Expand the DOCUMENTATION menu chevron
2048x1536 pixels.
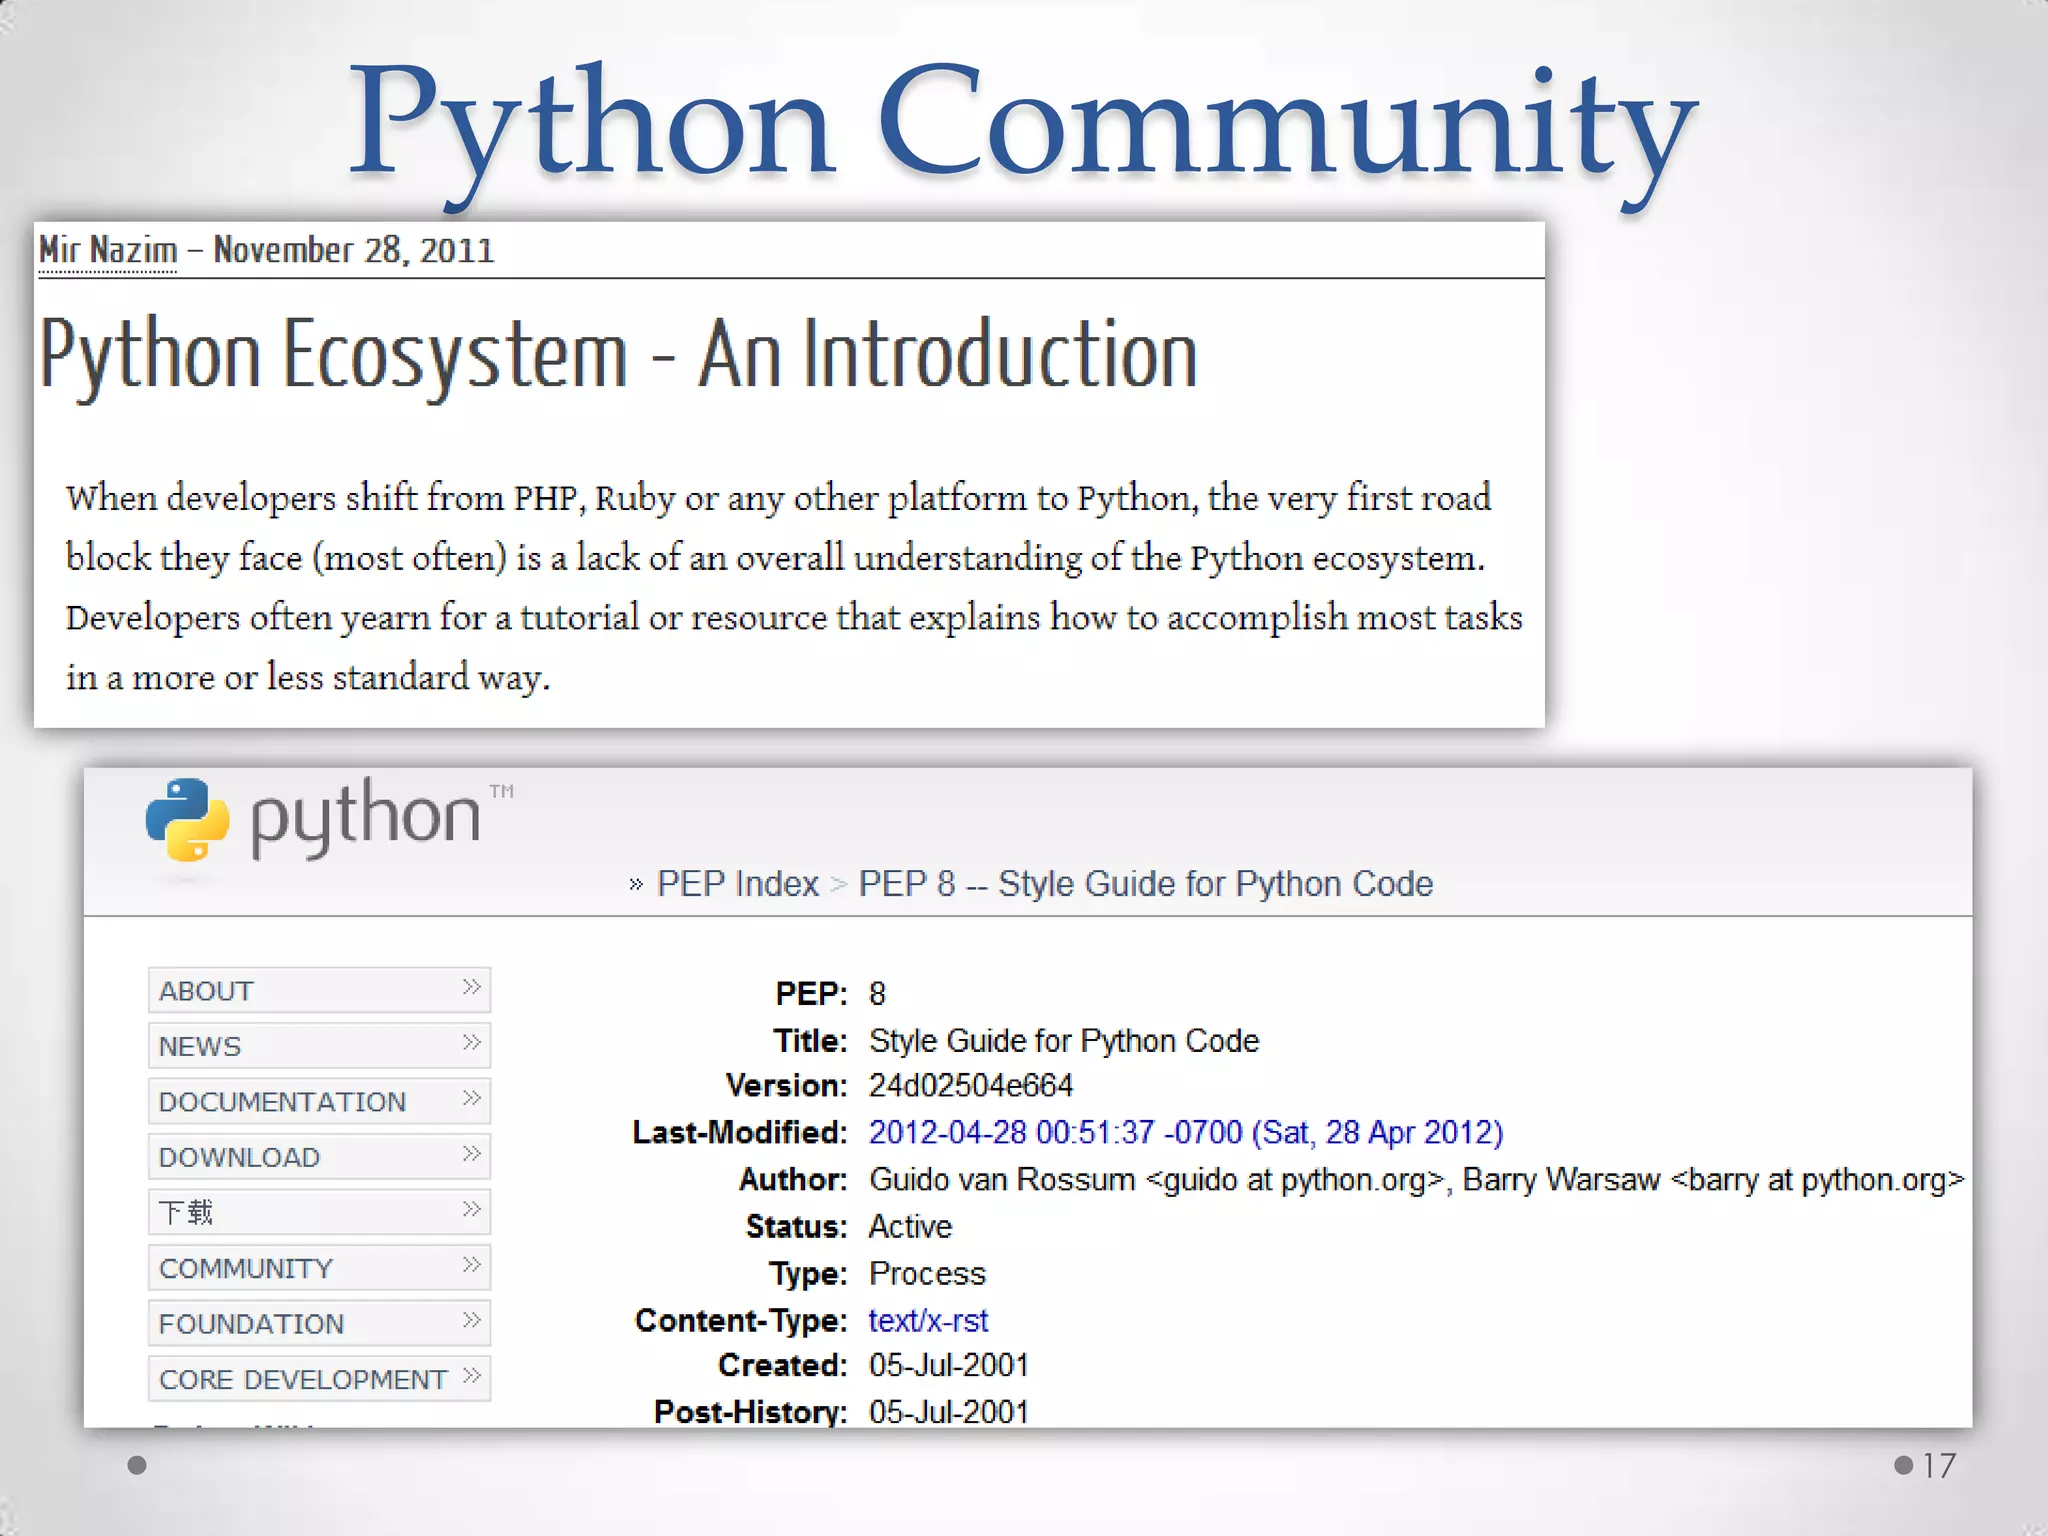[471, 1099]
